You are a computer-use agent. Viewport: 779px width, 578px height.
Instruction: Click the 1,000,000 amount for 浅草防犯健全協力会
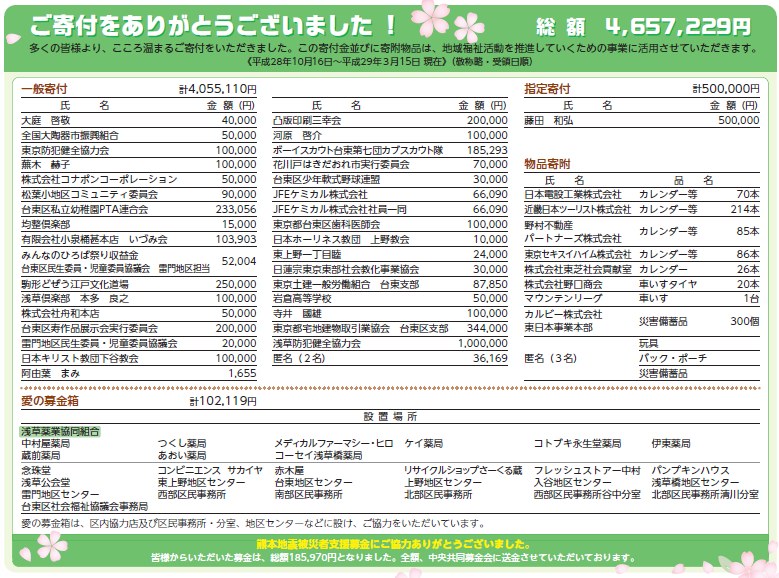[482, 343]
